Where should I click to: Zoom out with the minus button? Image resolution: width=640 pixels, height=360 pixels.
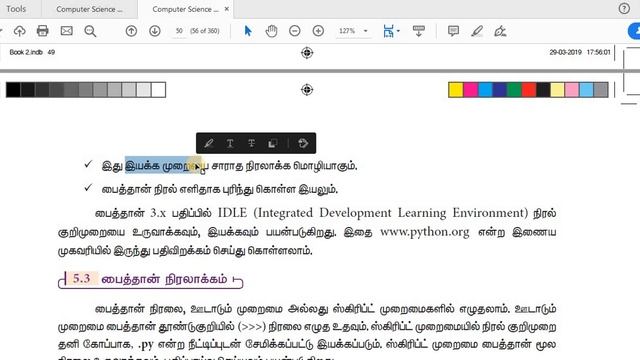coord(295,31)
